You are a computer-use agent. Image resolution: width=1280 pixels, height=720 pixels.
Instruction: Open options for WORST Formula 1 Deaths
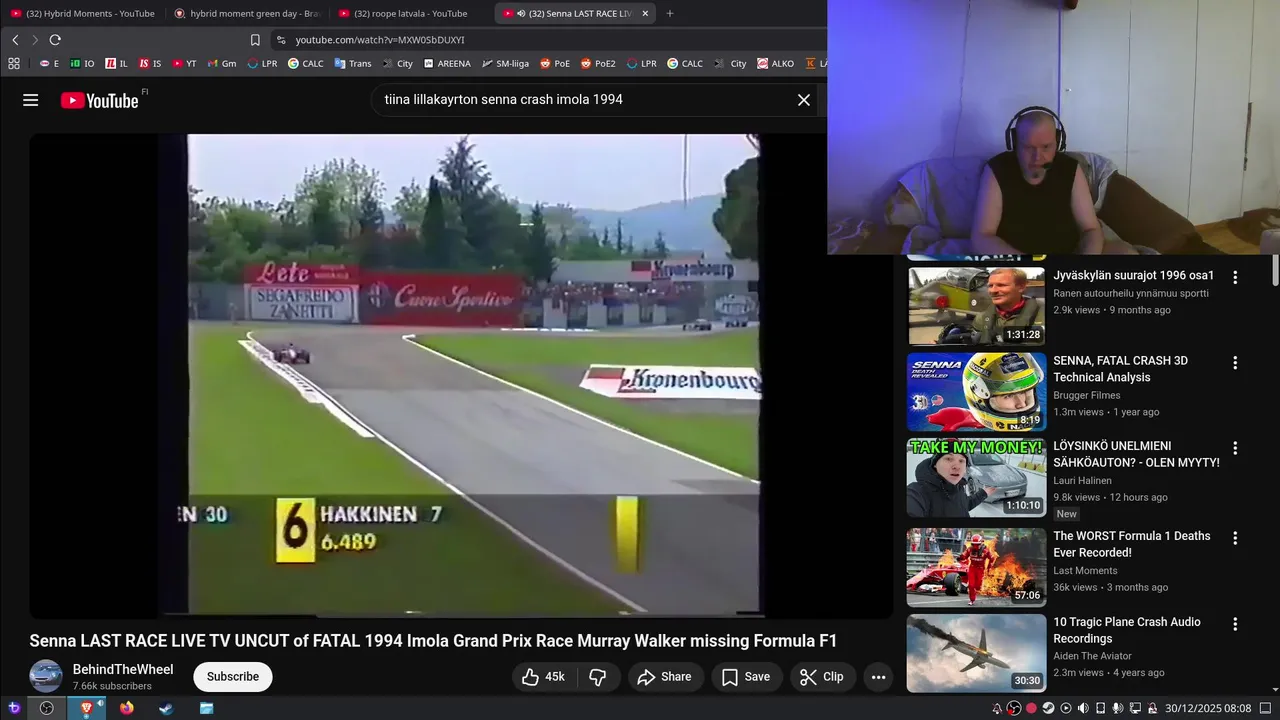click(1235, 538)
